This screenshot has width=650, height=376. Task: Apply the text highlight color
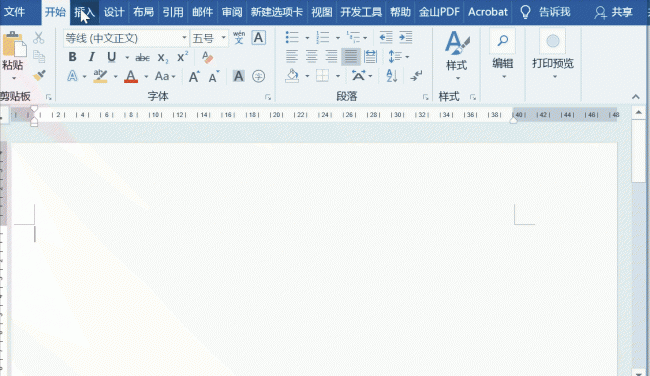tap(100, 76)
